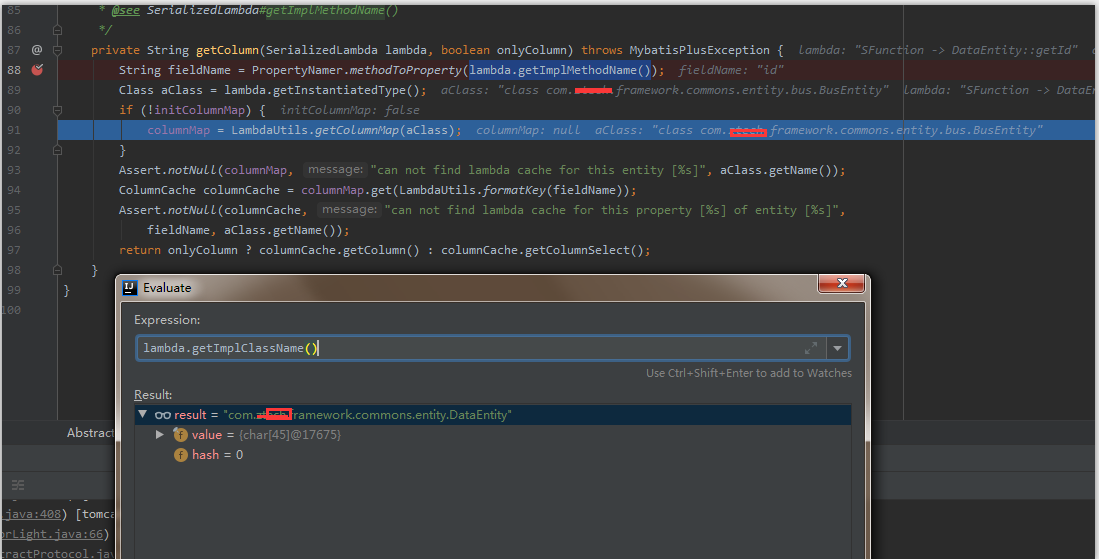Toggle the breakpoint on line 88
The width and height of the screenshot is (1099, 559).
[37, 70]
